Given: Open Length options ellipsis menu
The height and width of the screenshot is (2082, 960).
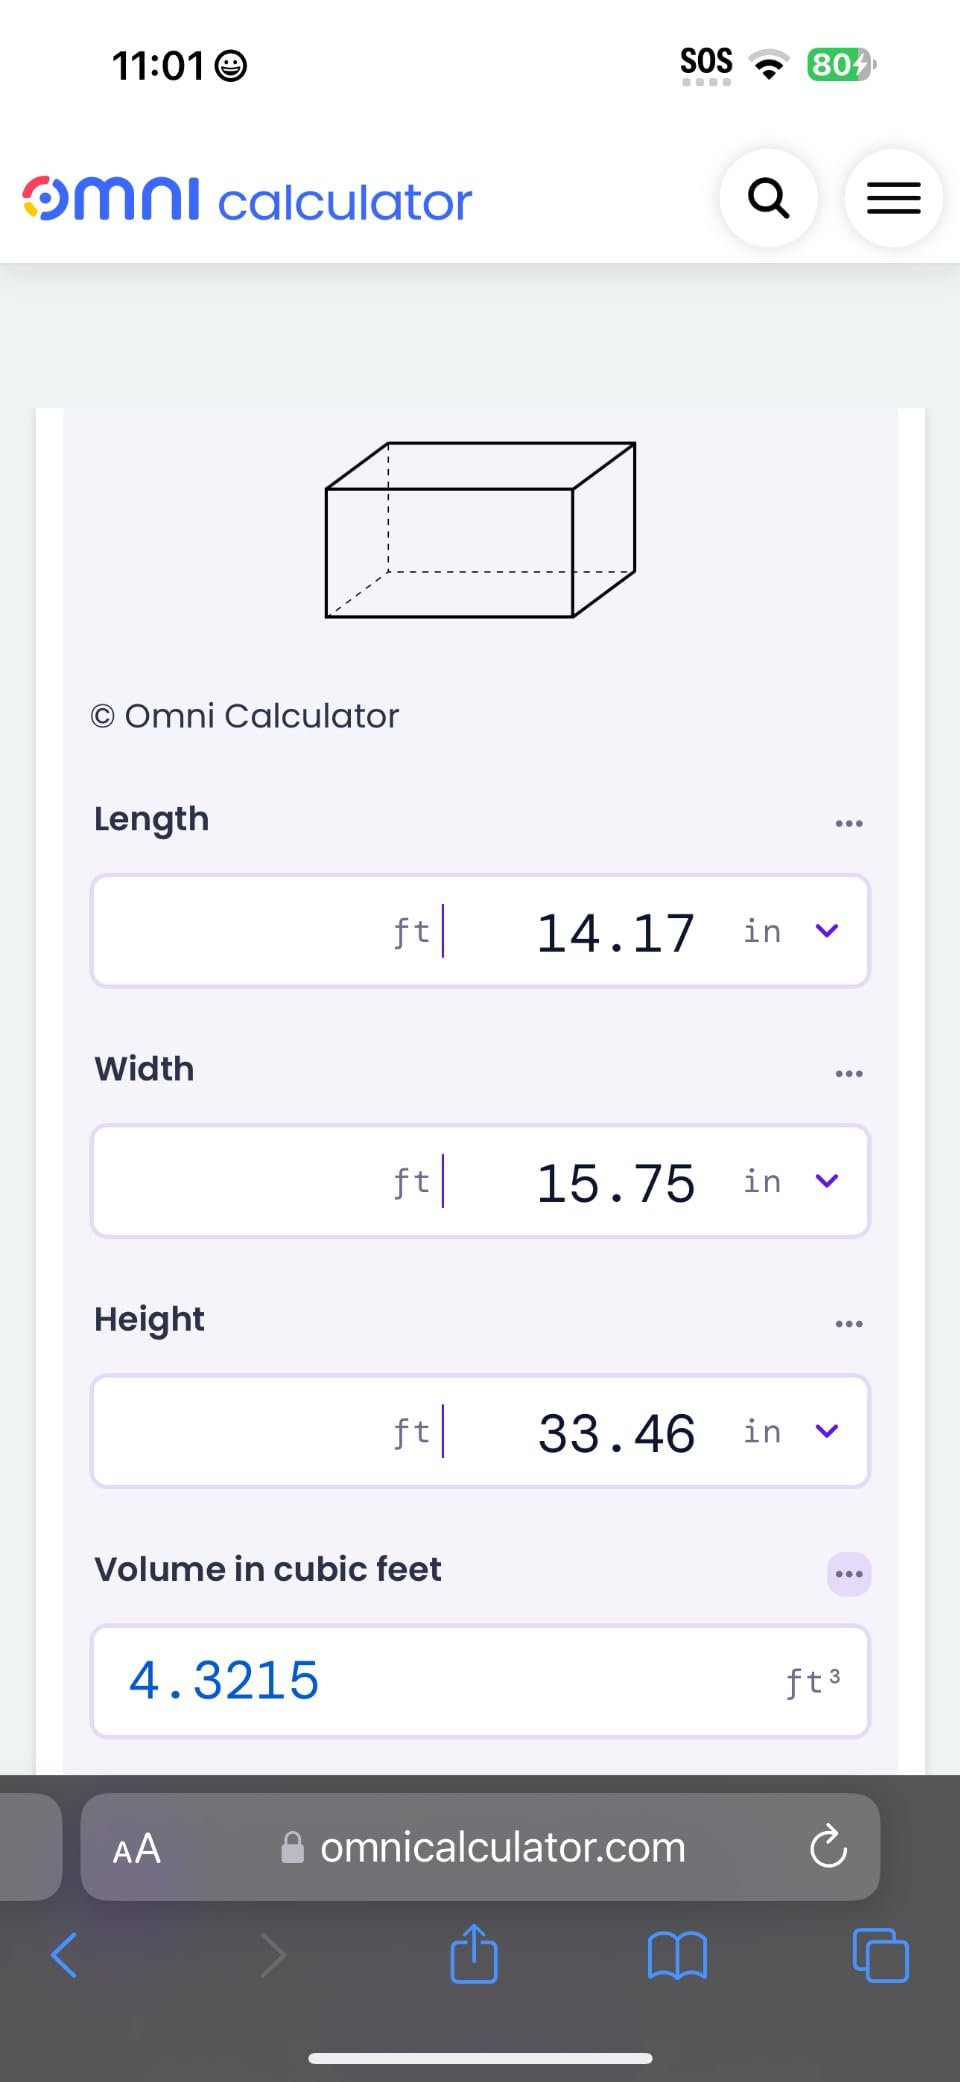Looking at the screenshot, I should coord(848,823).
